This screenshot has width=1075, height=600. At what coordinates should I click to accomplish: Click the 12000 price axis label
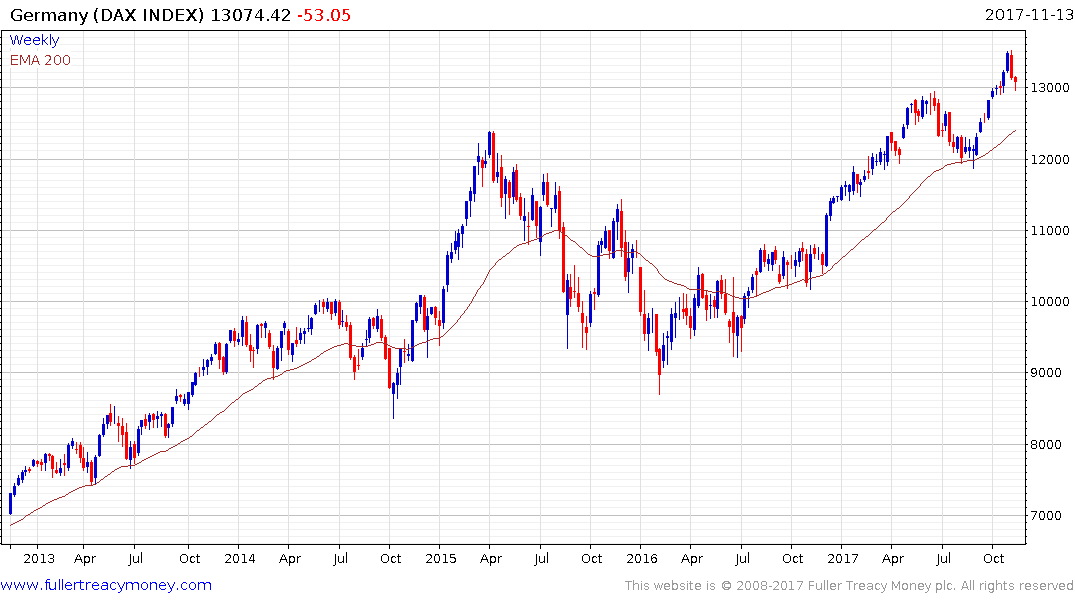click(x=1050, y=159)
